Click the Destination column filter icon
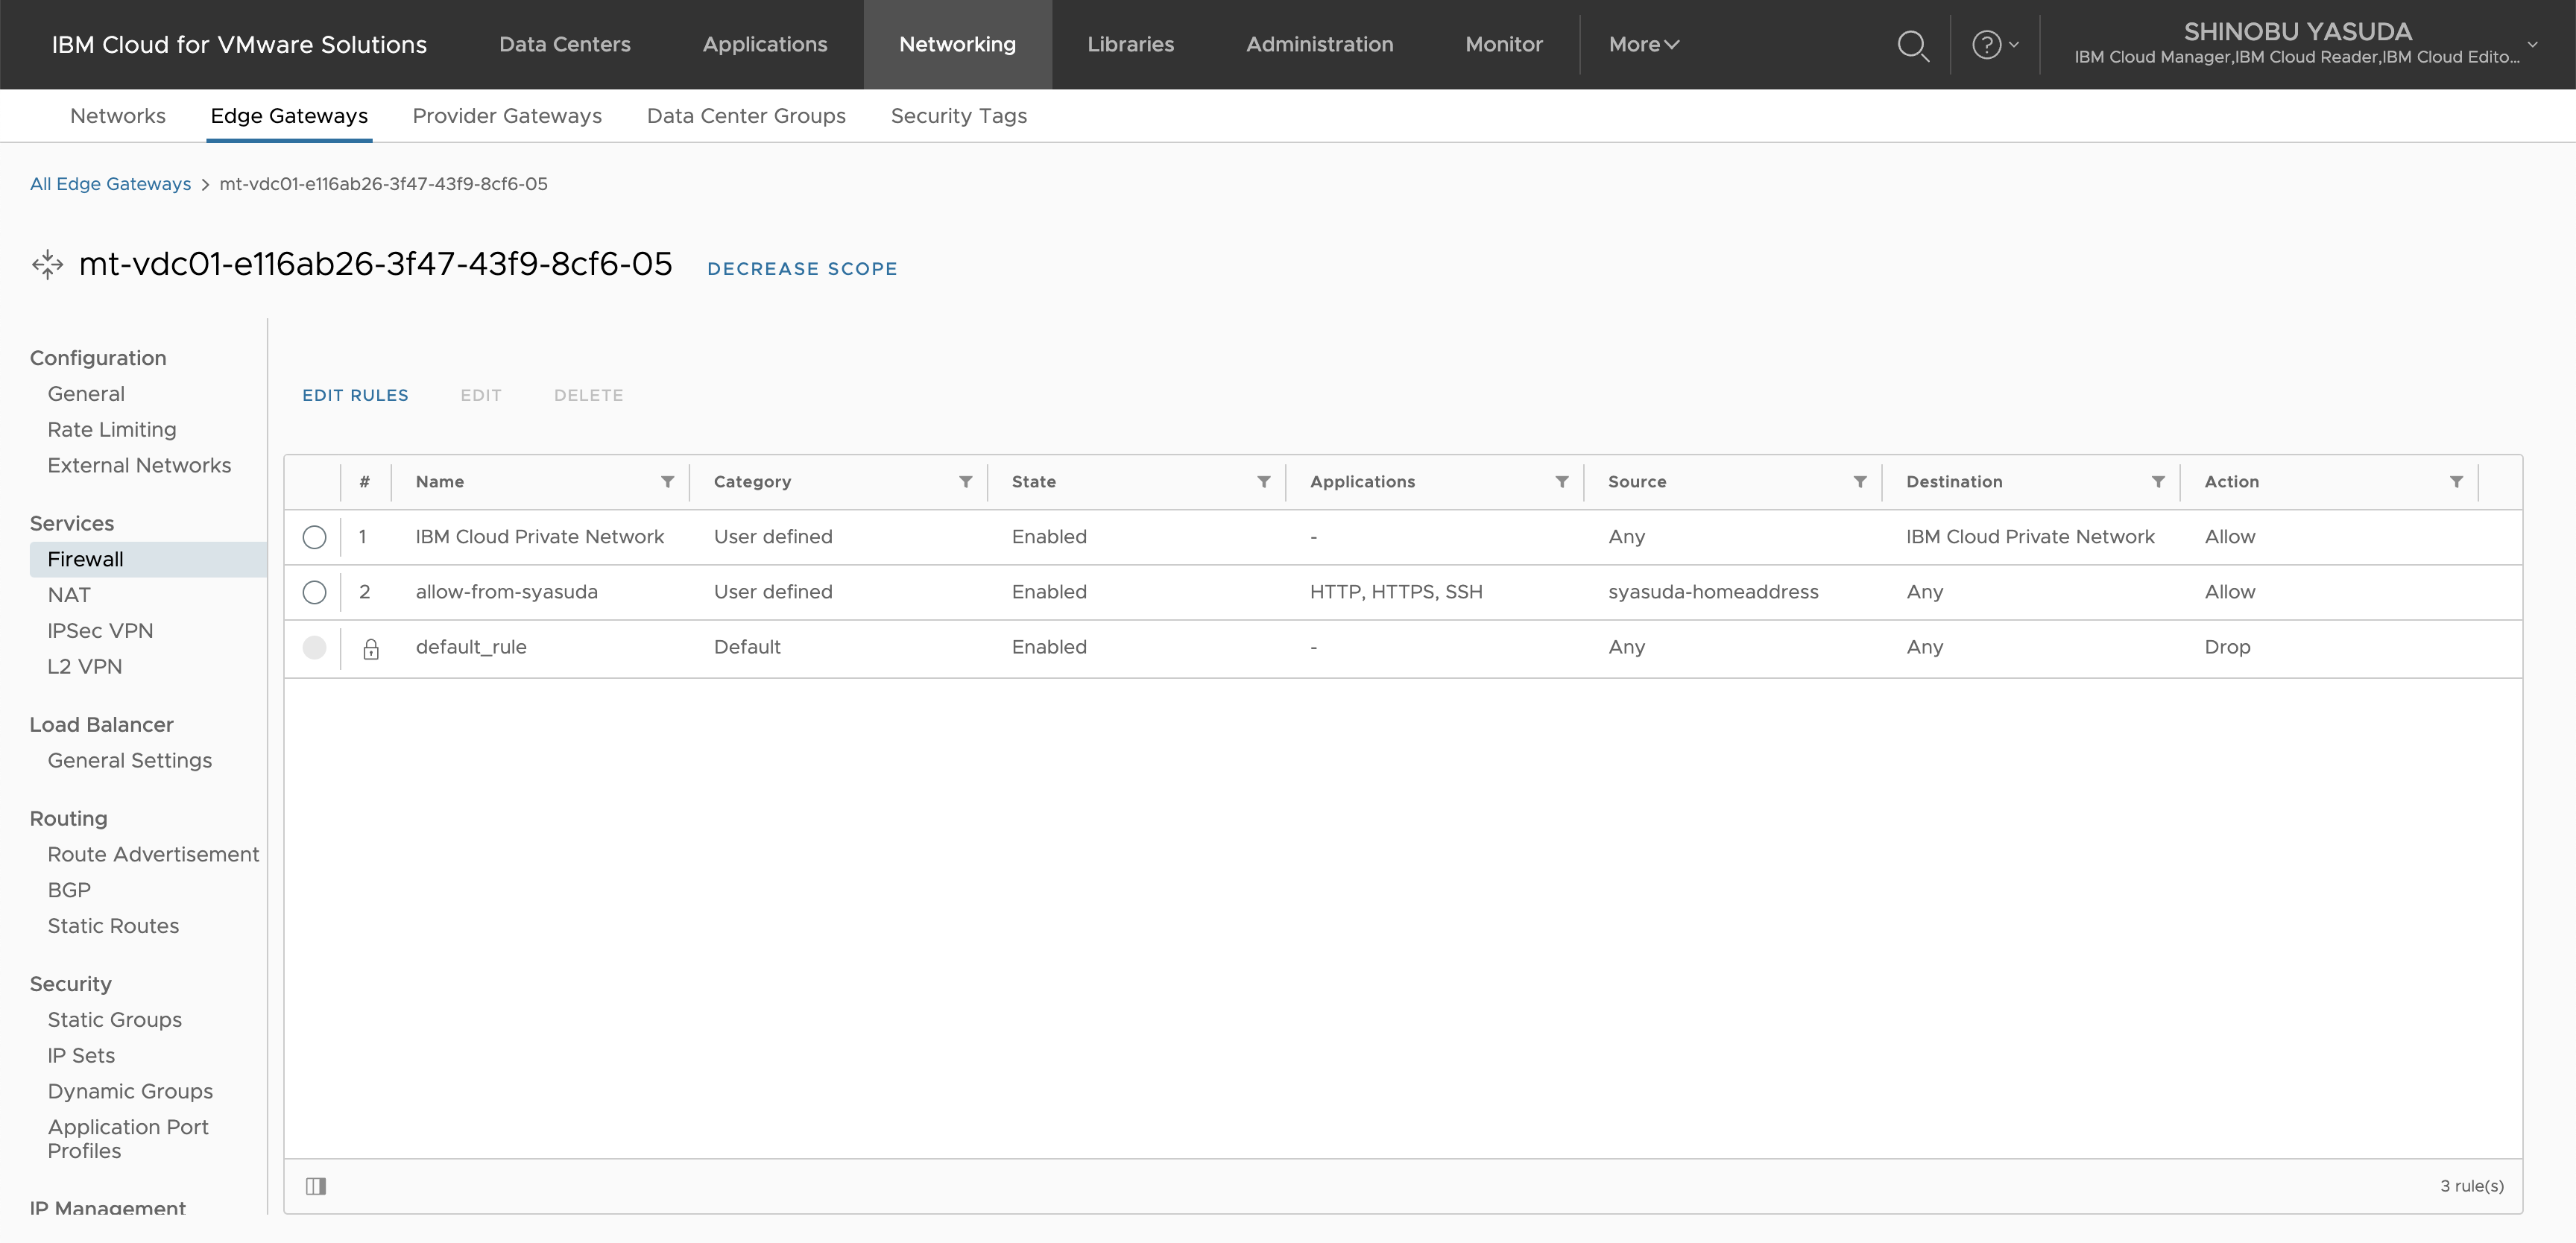This screenshot has width=2576, height=1243. [x=2157, y=482]
